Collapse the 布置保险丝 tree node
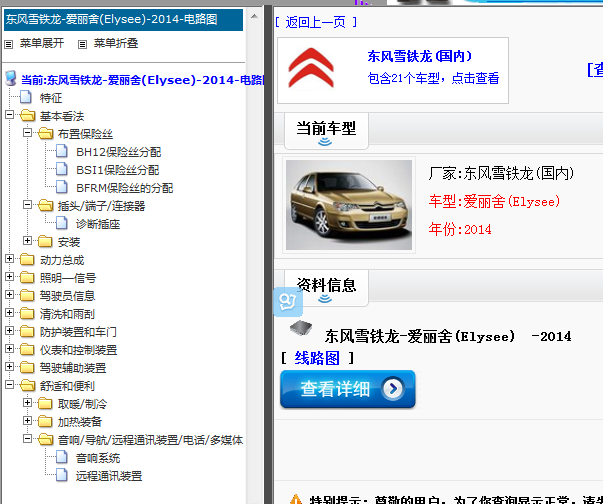 (27, 133)
